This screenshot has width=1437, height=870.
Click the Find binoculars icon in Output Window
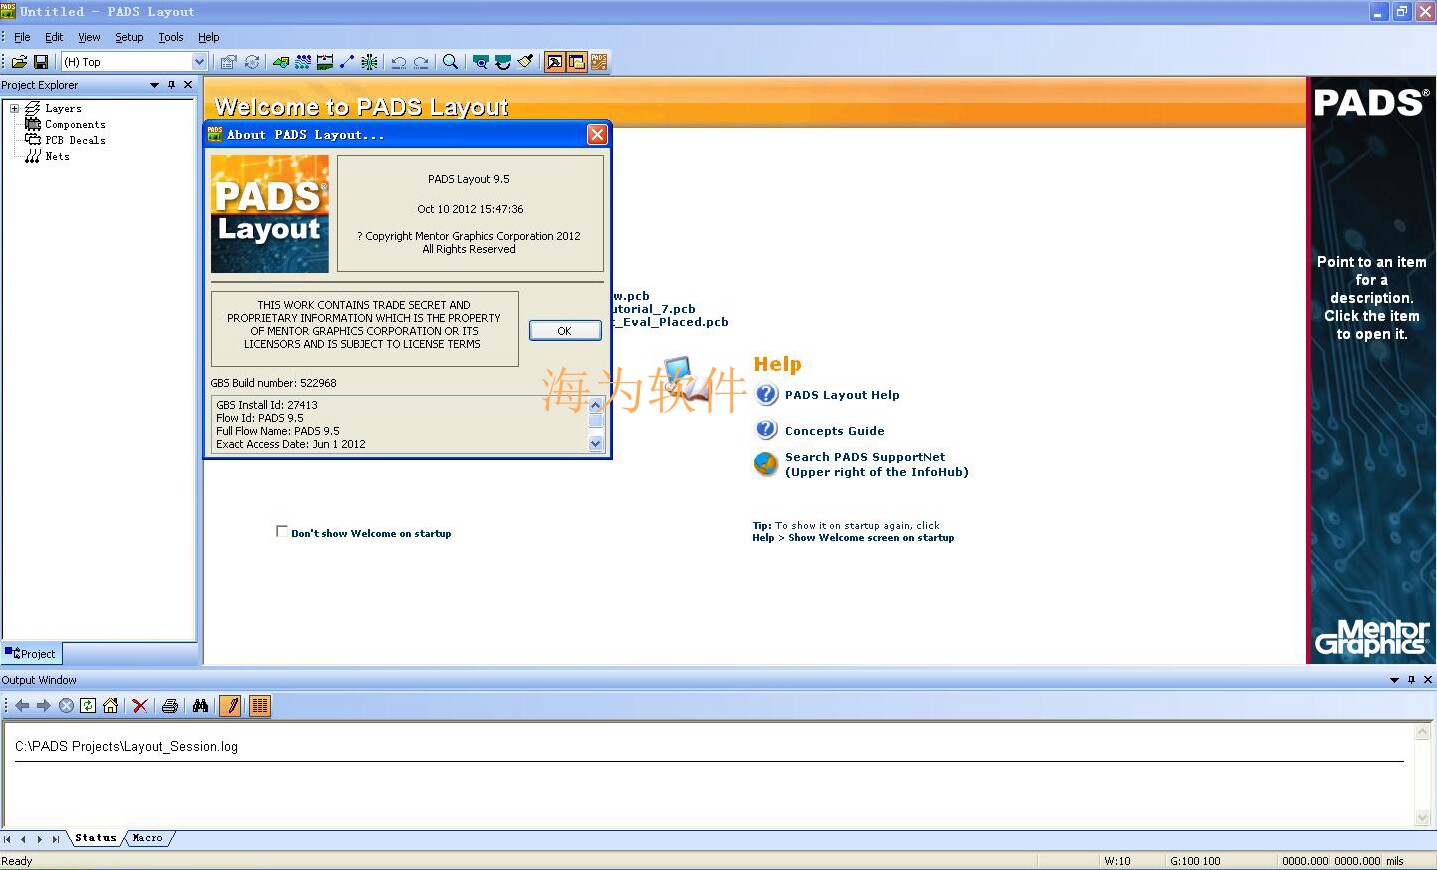click(x=200, y=706)
